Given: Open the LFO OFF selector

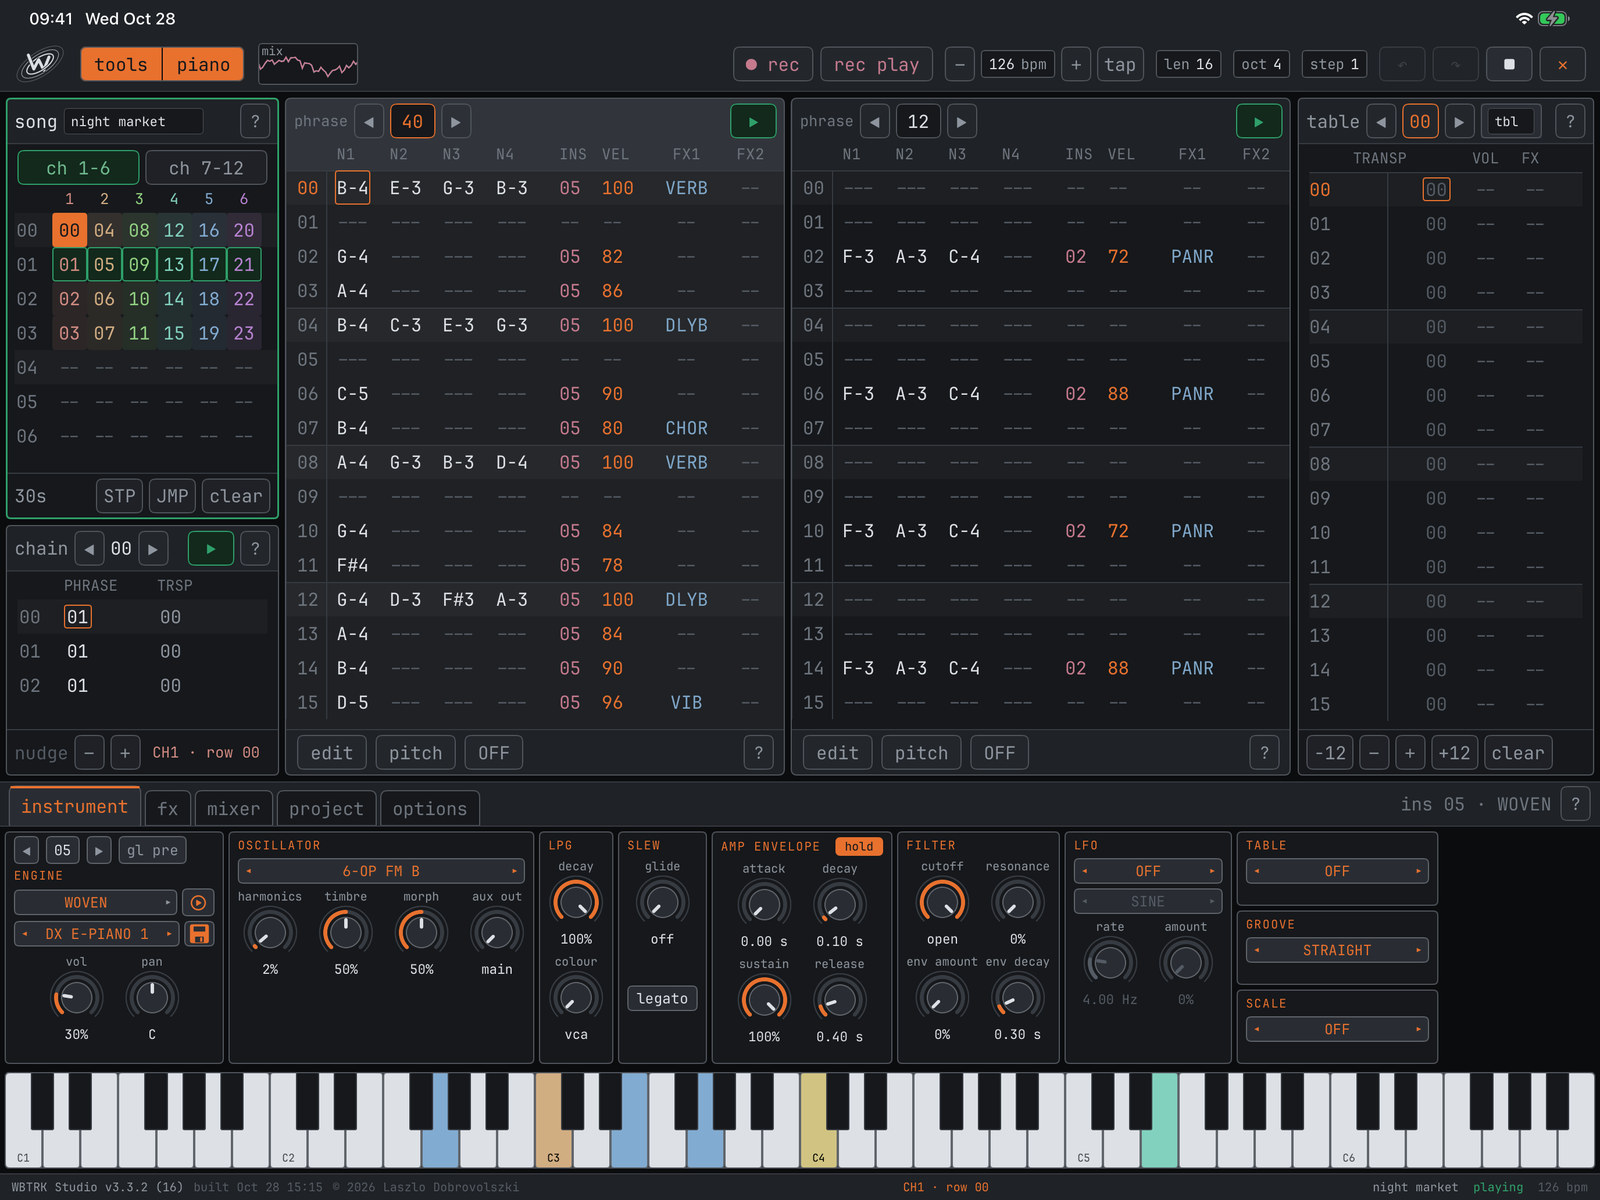Looking at the screenshot, I should tap(1148, 871).
